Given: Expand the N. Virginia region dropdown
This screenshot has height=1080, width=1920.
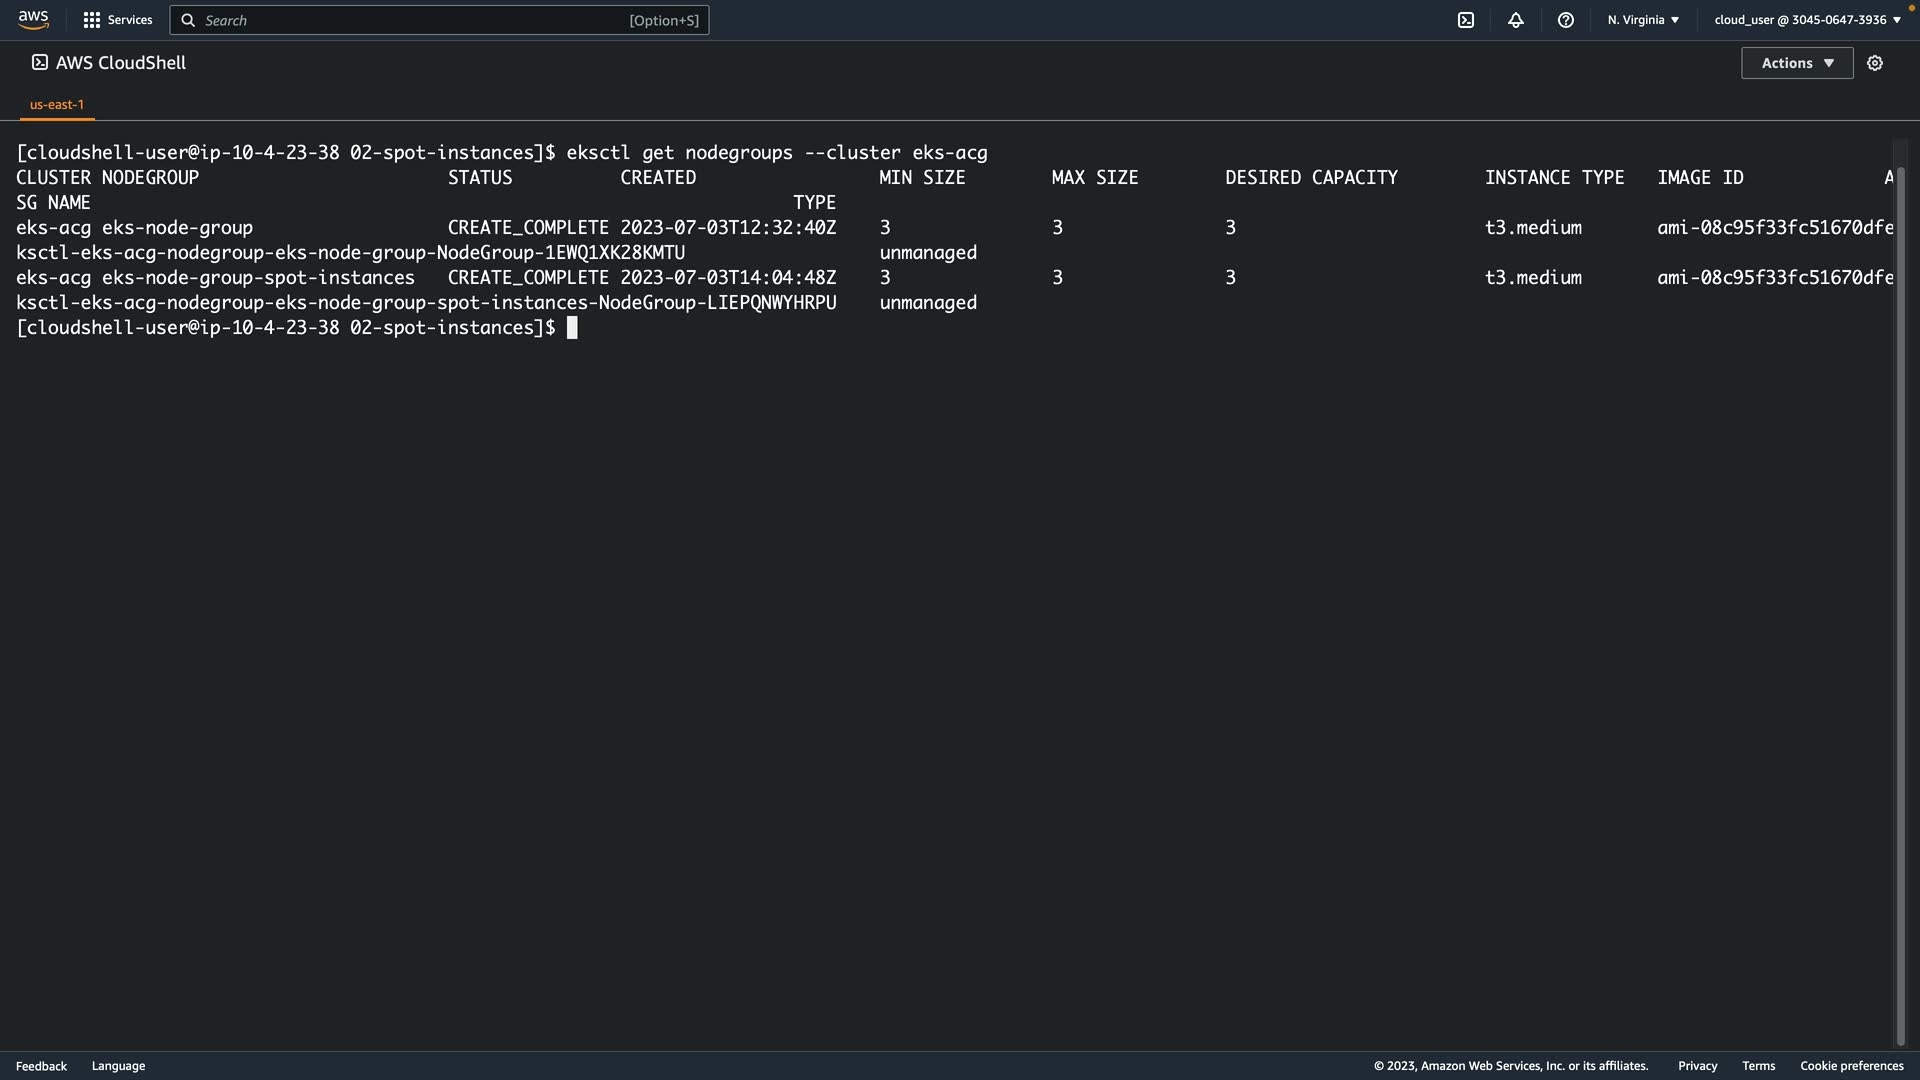Looking at the screenshot, I should coord(1643,20).
